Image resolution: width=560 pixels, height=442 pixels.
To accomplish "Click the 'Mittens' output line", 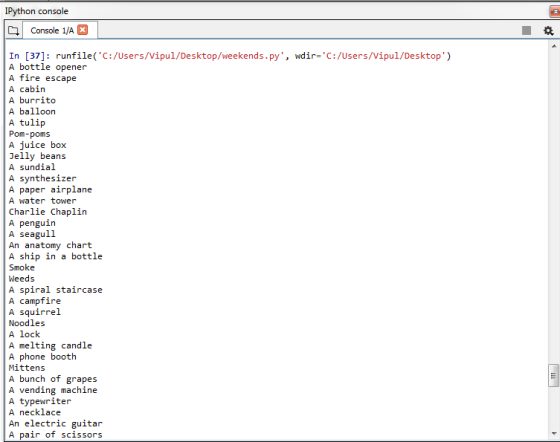I will [x=27, y=368].
